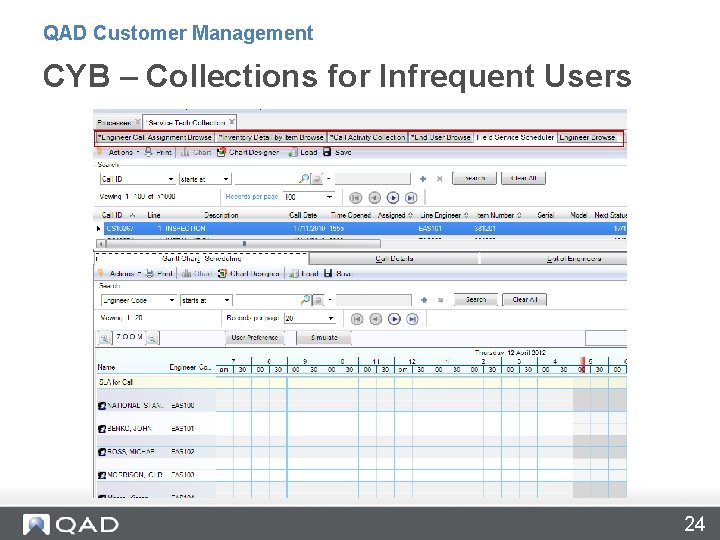720x540 pixels.
Task: Click engineer icon beside ROSS, MICHAEL row
Action: 102,451
